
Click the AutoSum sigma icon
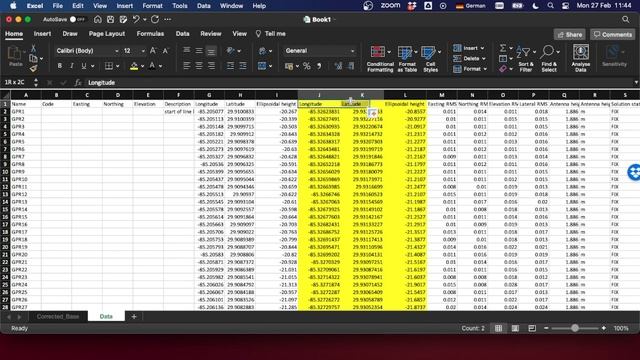pos(503,48)
